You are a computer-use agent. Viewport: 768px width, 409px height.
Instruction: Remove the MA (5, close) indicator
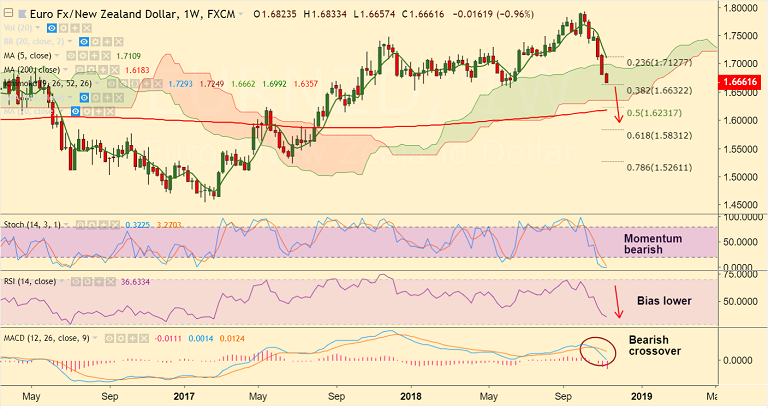pyautogui.click(x=106, y=56)
